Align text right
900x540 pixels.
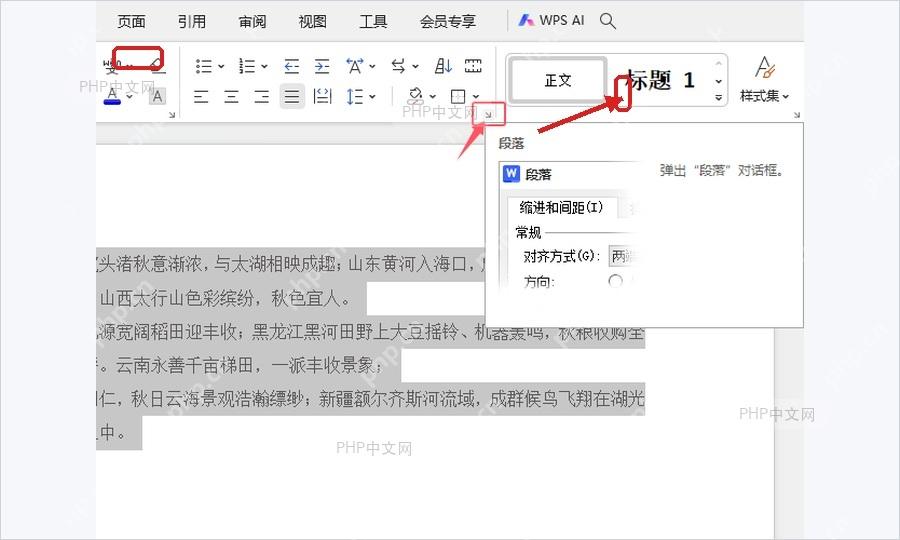[262, 96]
